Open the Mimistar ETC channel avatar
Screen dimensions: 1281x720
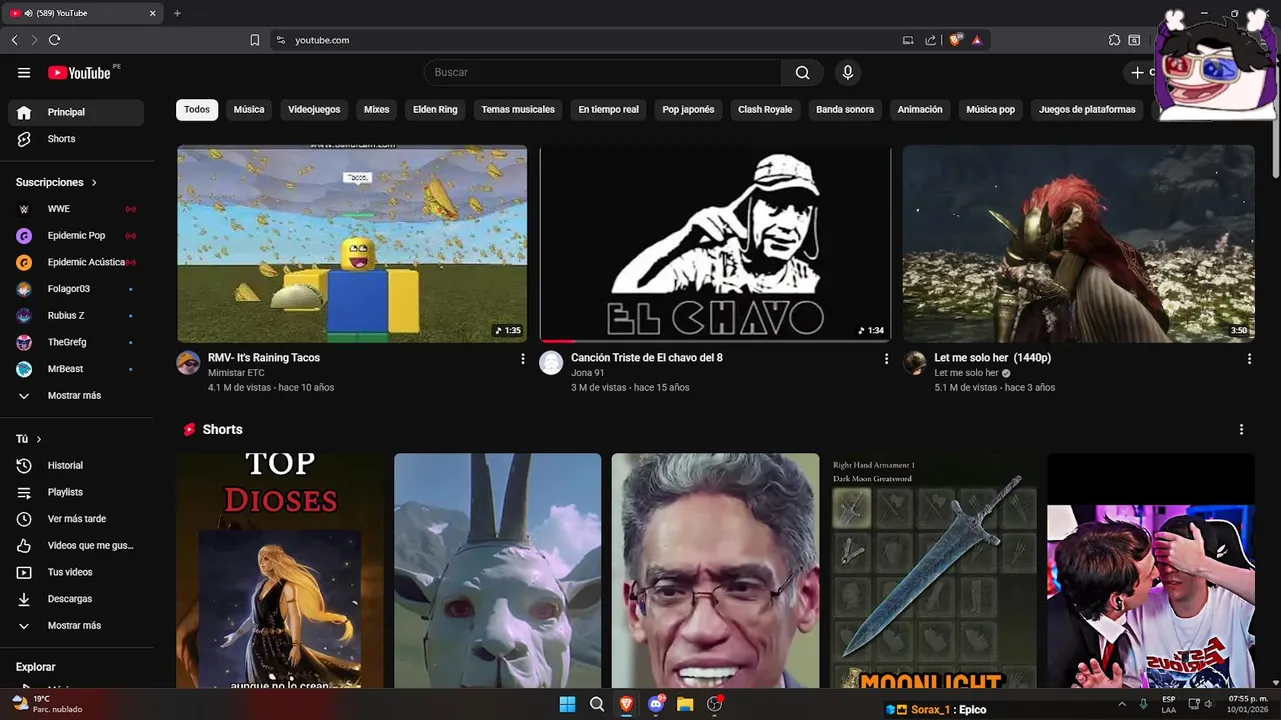tap(188, 362)
